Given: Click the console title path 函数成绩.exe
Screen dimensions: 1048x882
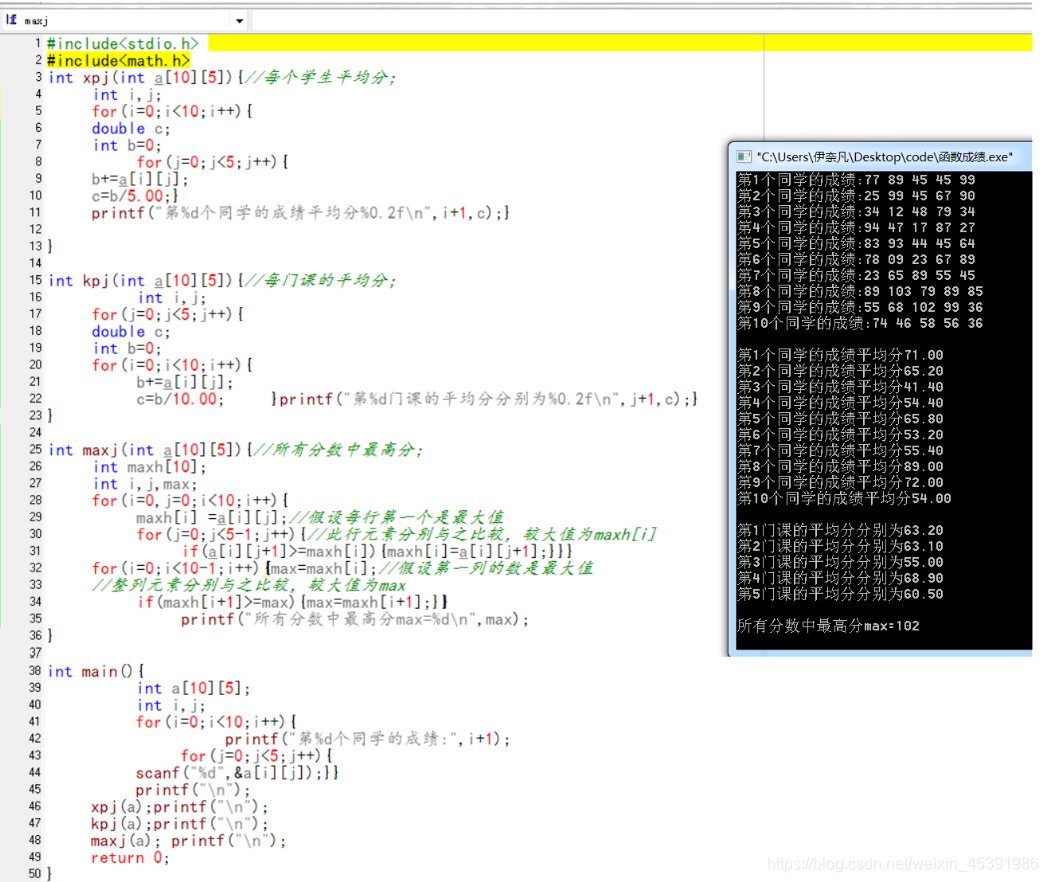Looking at the screenshot, I should 885,157.
